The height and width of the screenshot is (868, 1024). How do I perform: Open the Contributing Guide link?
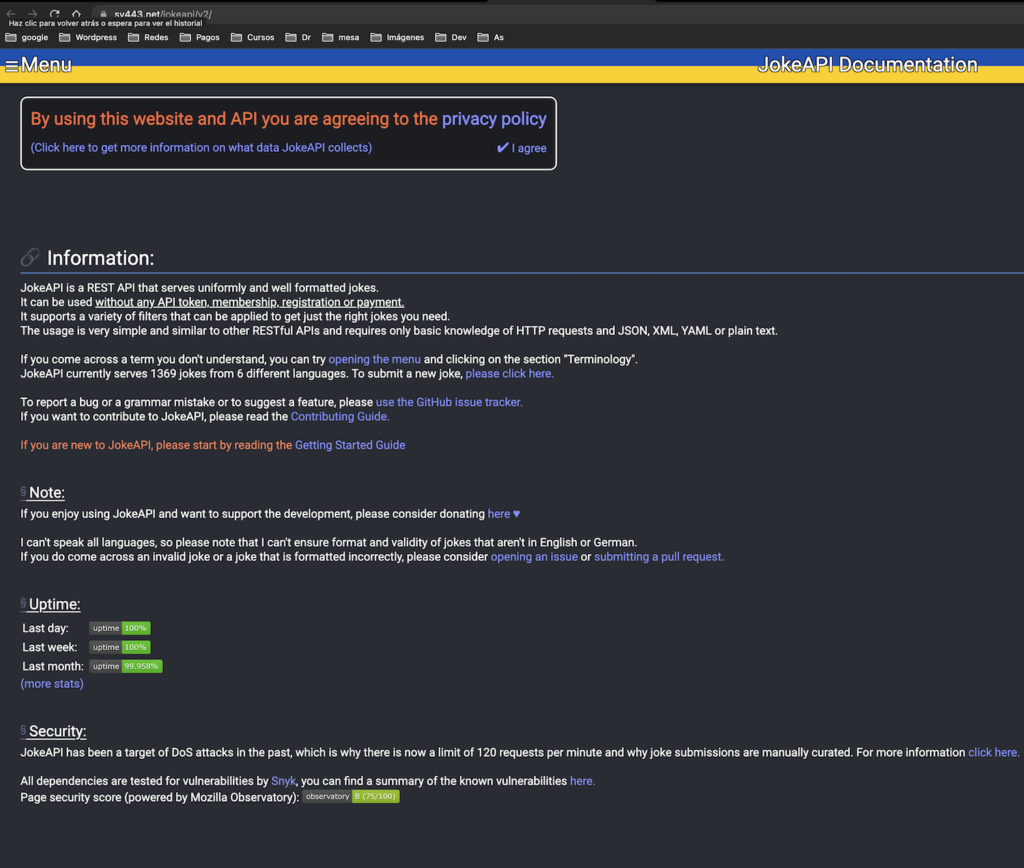click(340, 417)
